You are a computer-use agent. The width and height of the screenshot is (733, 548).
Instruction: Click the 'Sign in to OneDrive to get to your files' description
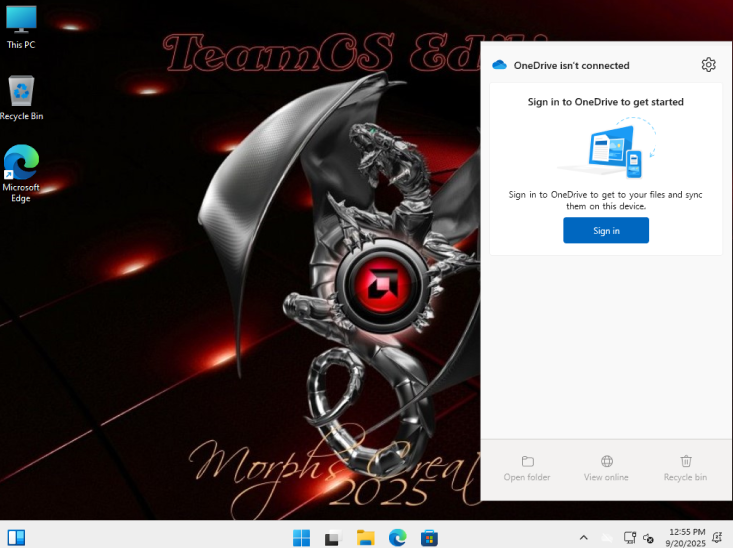tap(605, 200)
